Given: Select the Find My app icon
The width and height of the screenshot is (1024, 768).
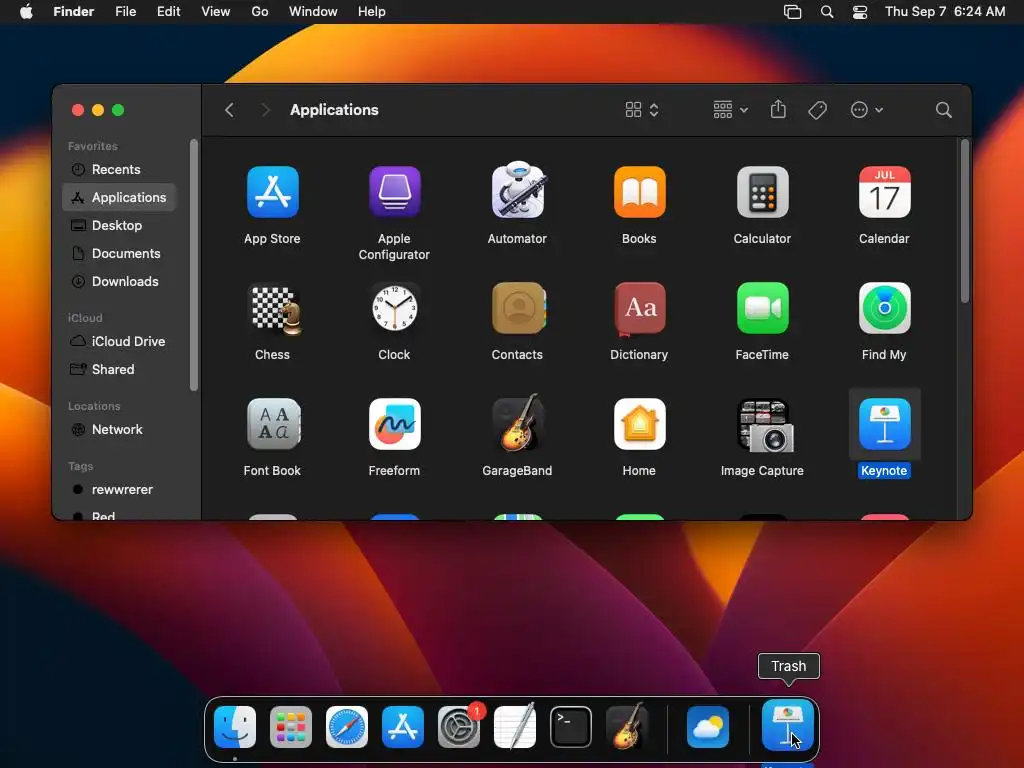Looking at the screenshot, I should 884,308.
